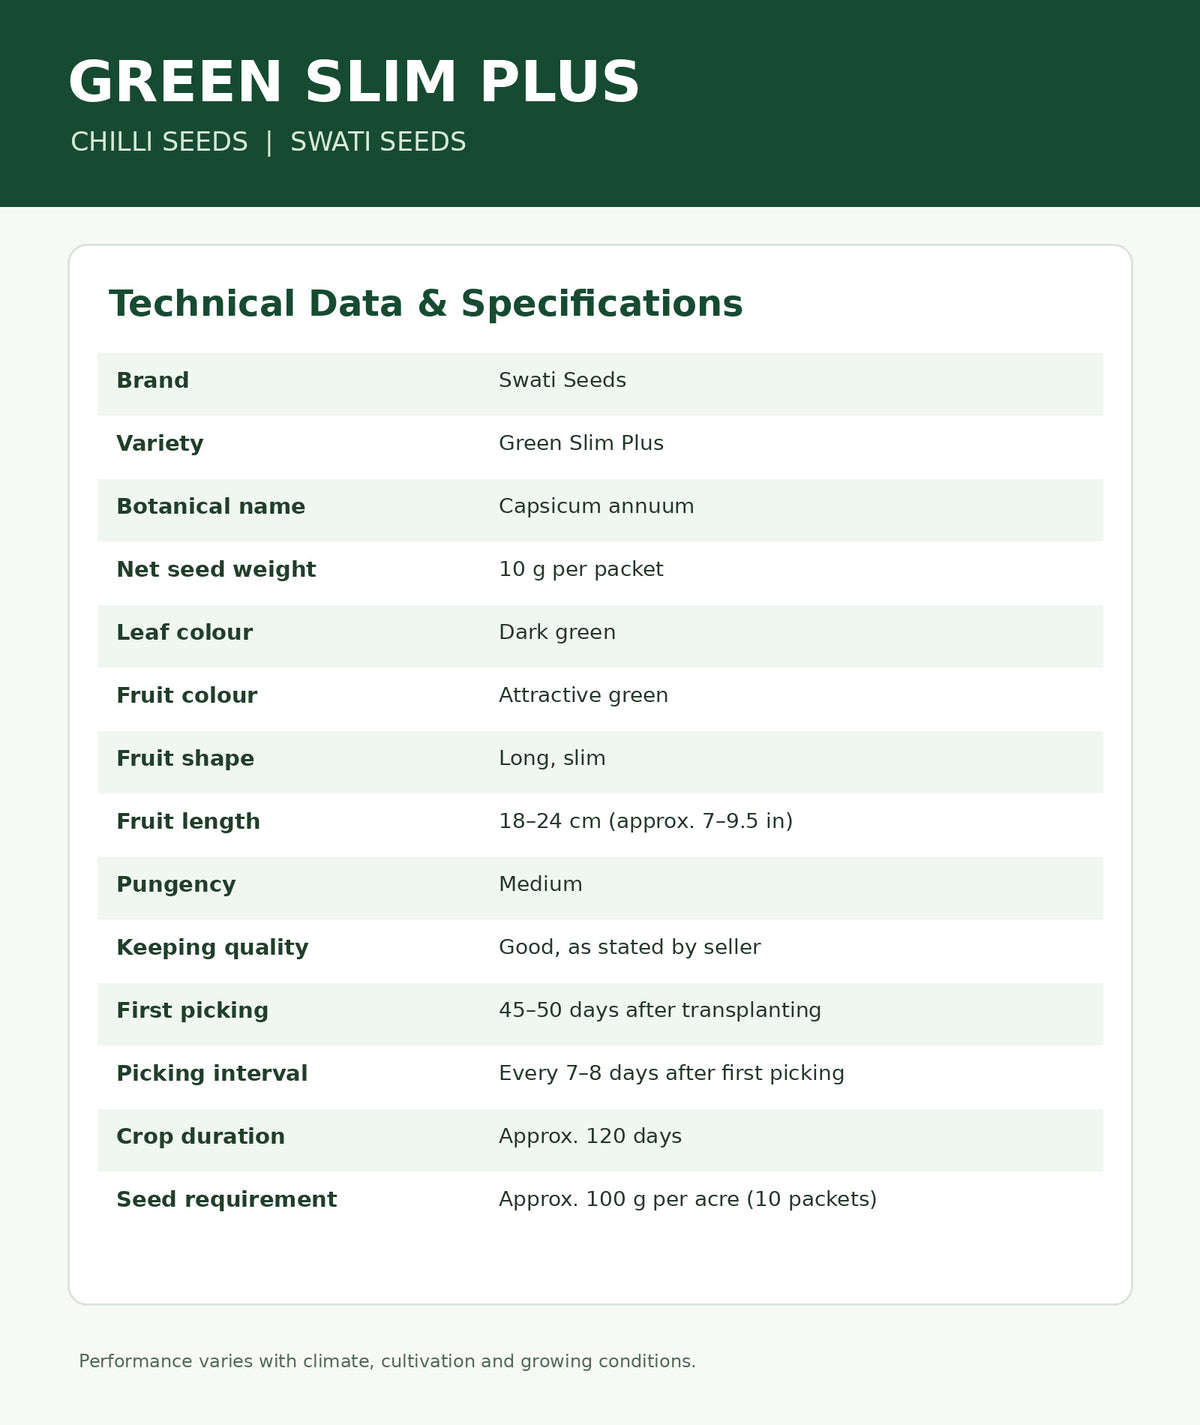
Task: Select the Every 7–8 days value
Action: (x=672, y=1074)
